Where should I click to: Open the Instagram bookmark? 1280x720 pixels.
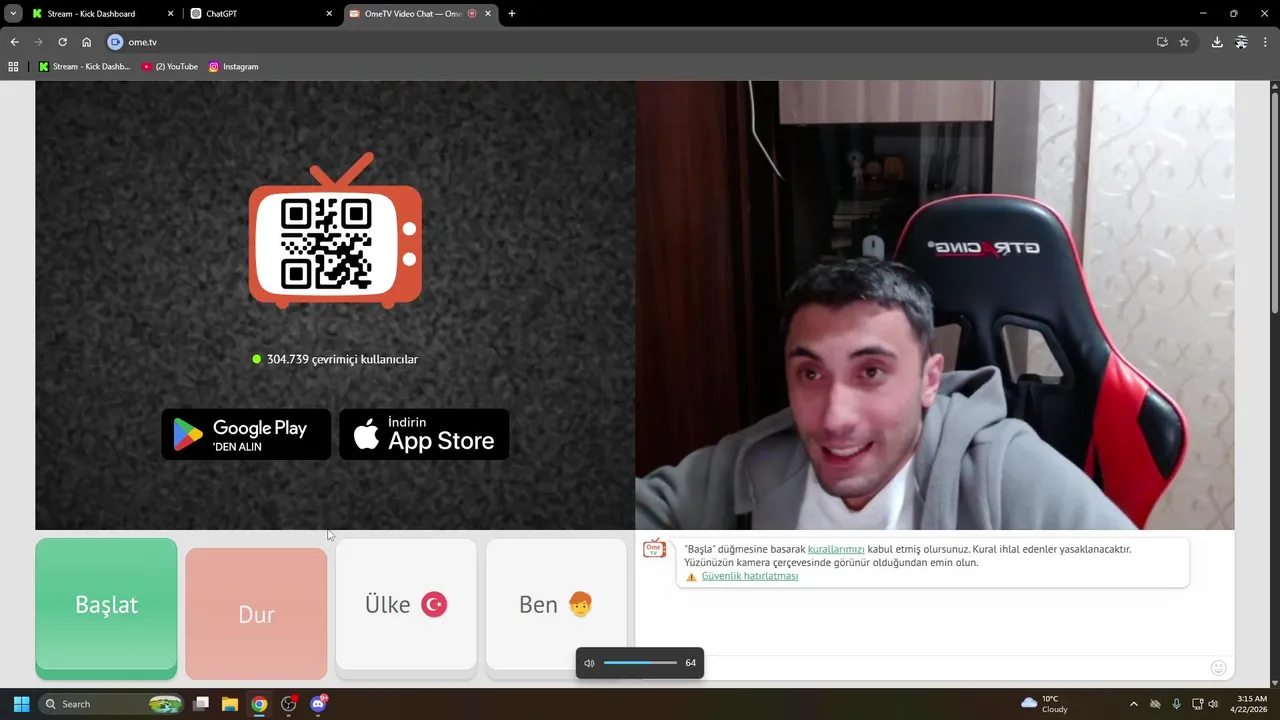(233, 66)
